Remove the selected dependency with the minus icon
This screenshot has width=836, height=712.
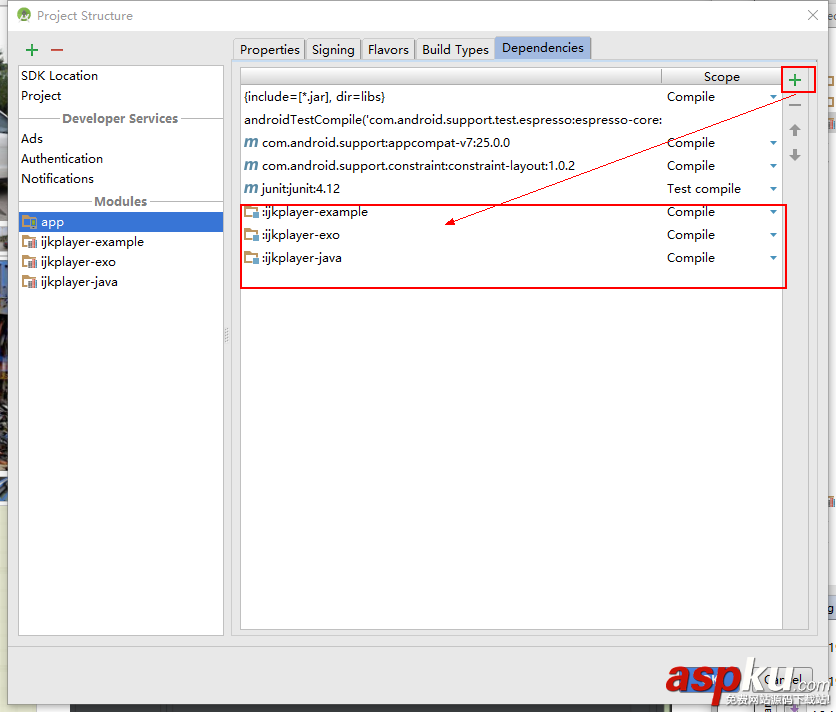[795, 104]
